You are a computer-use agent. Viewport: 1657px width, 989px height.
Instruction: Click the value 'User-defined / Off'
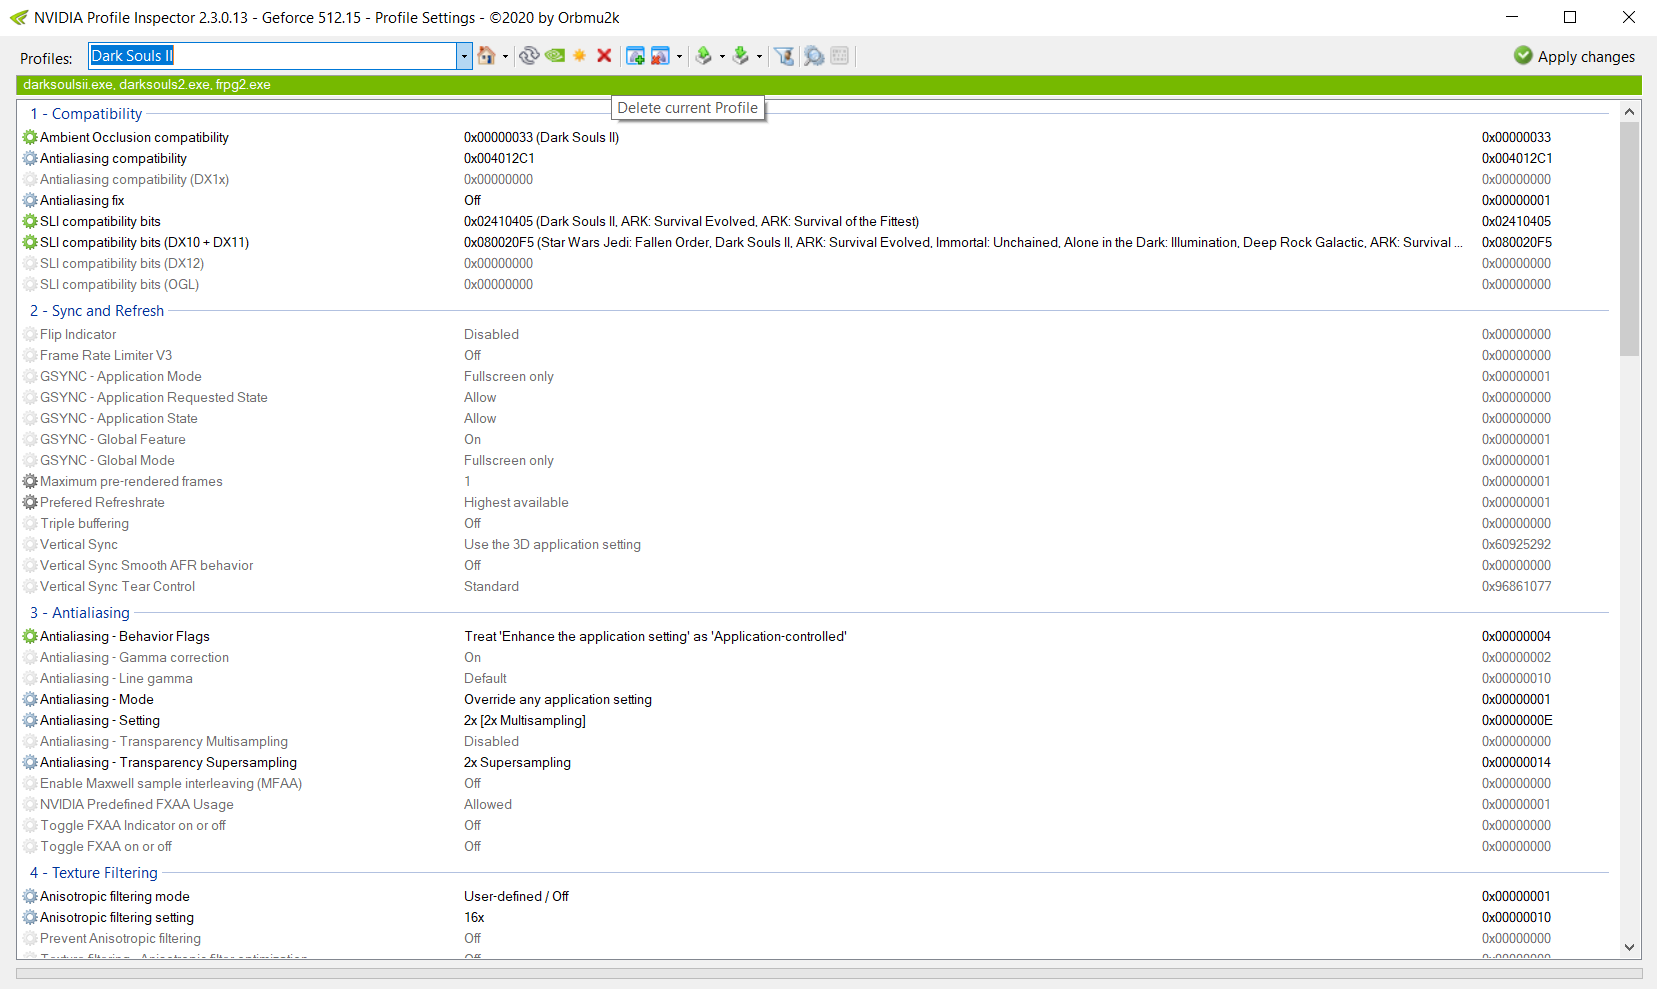tap(516, 896)
